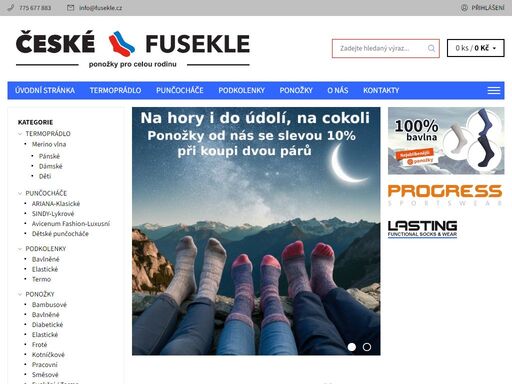Click the PŘIHLÁŠENÍ login link
512x384 pixels.
[x=488, y=8]
